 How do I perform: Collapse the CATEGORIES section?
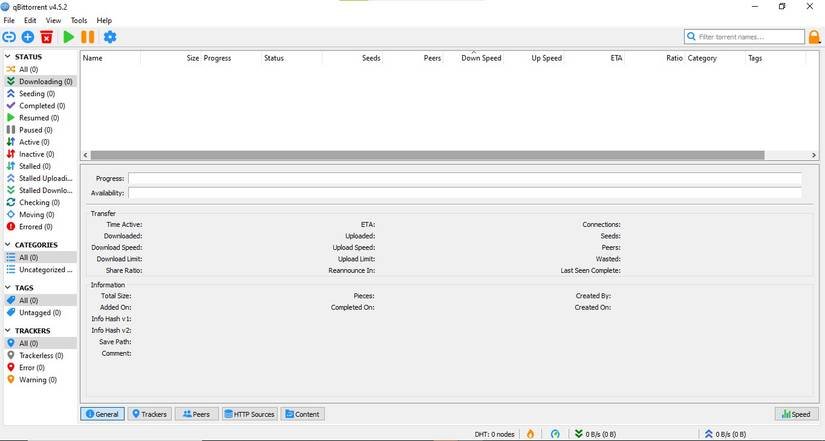tap(7, 245)
